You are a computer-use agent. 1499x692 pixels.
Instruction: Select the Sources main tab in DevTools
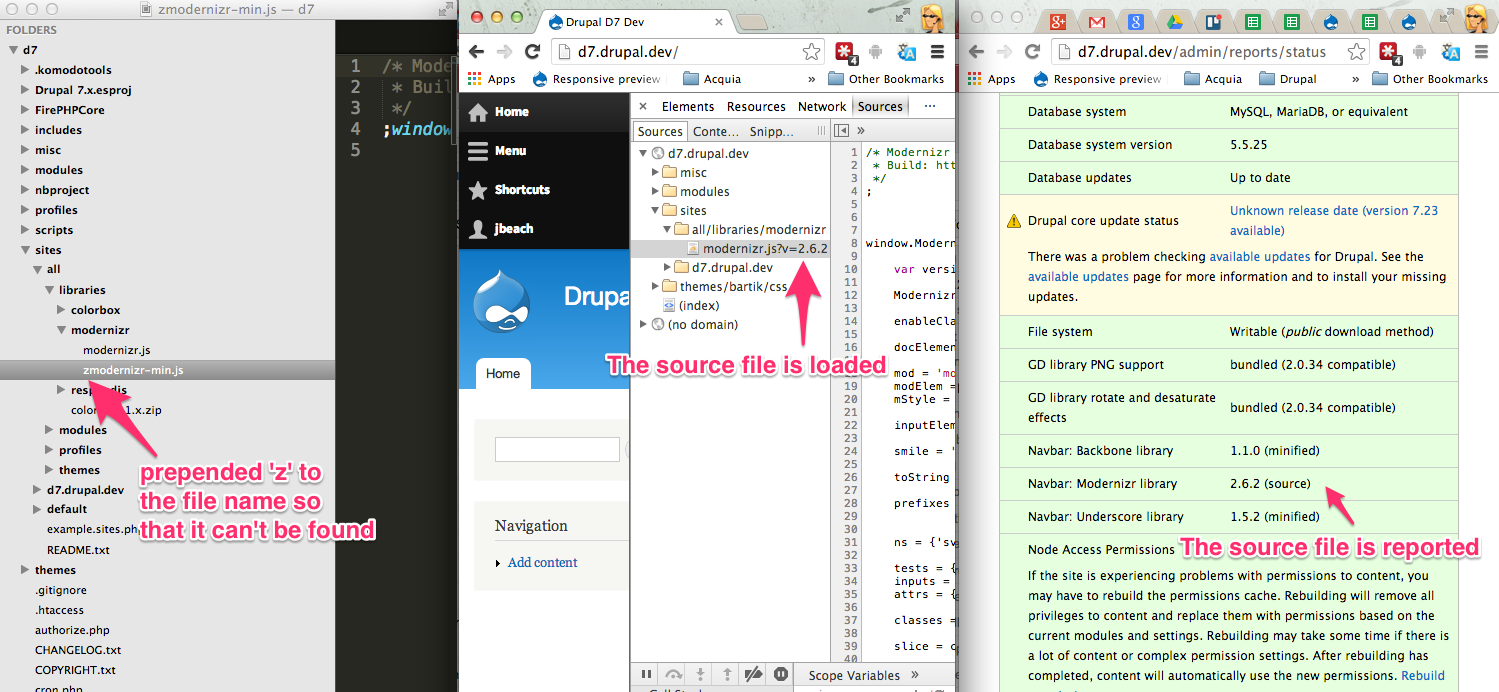[x=880, y=106]
